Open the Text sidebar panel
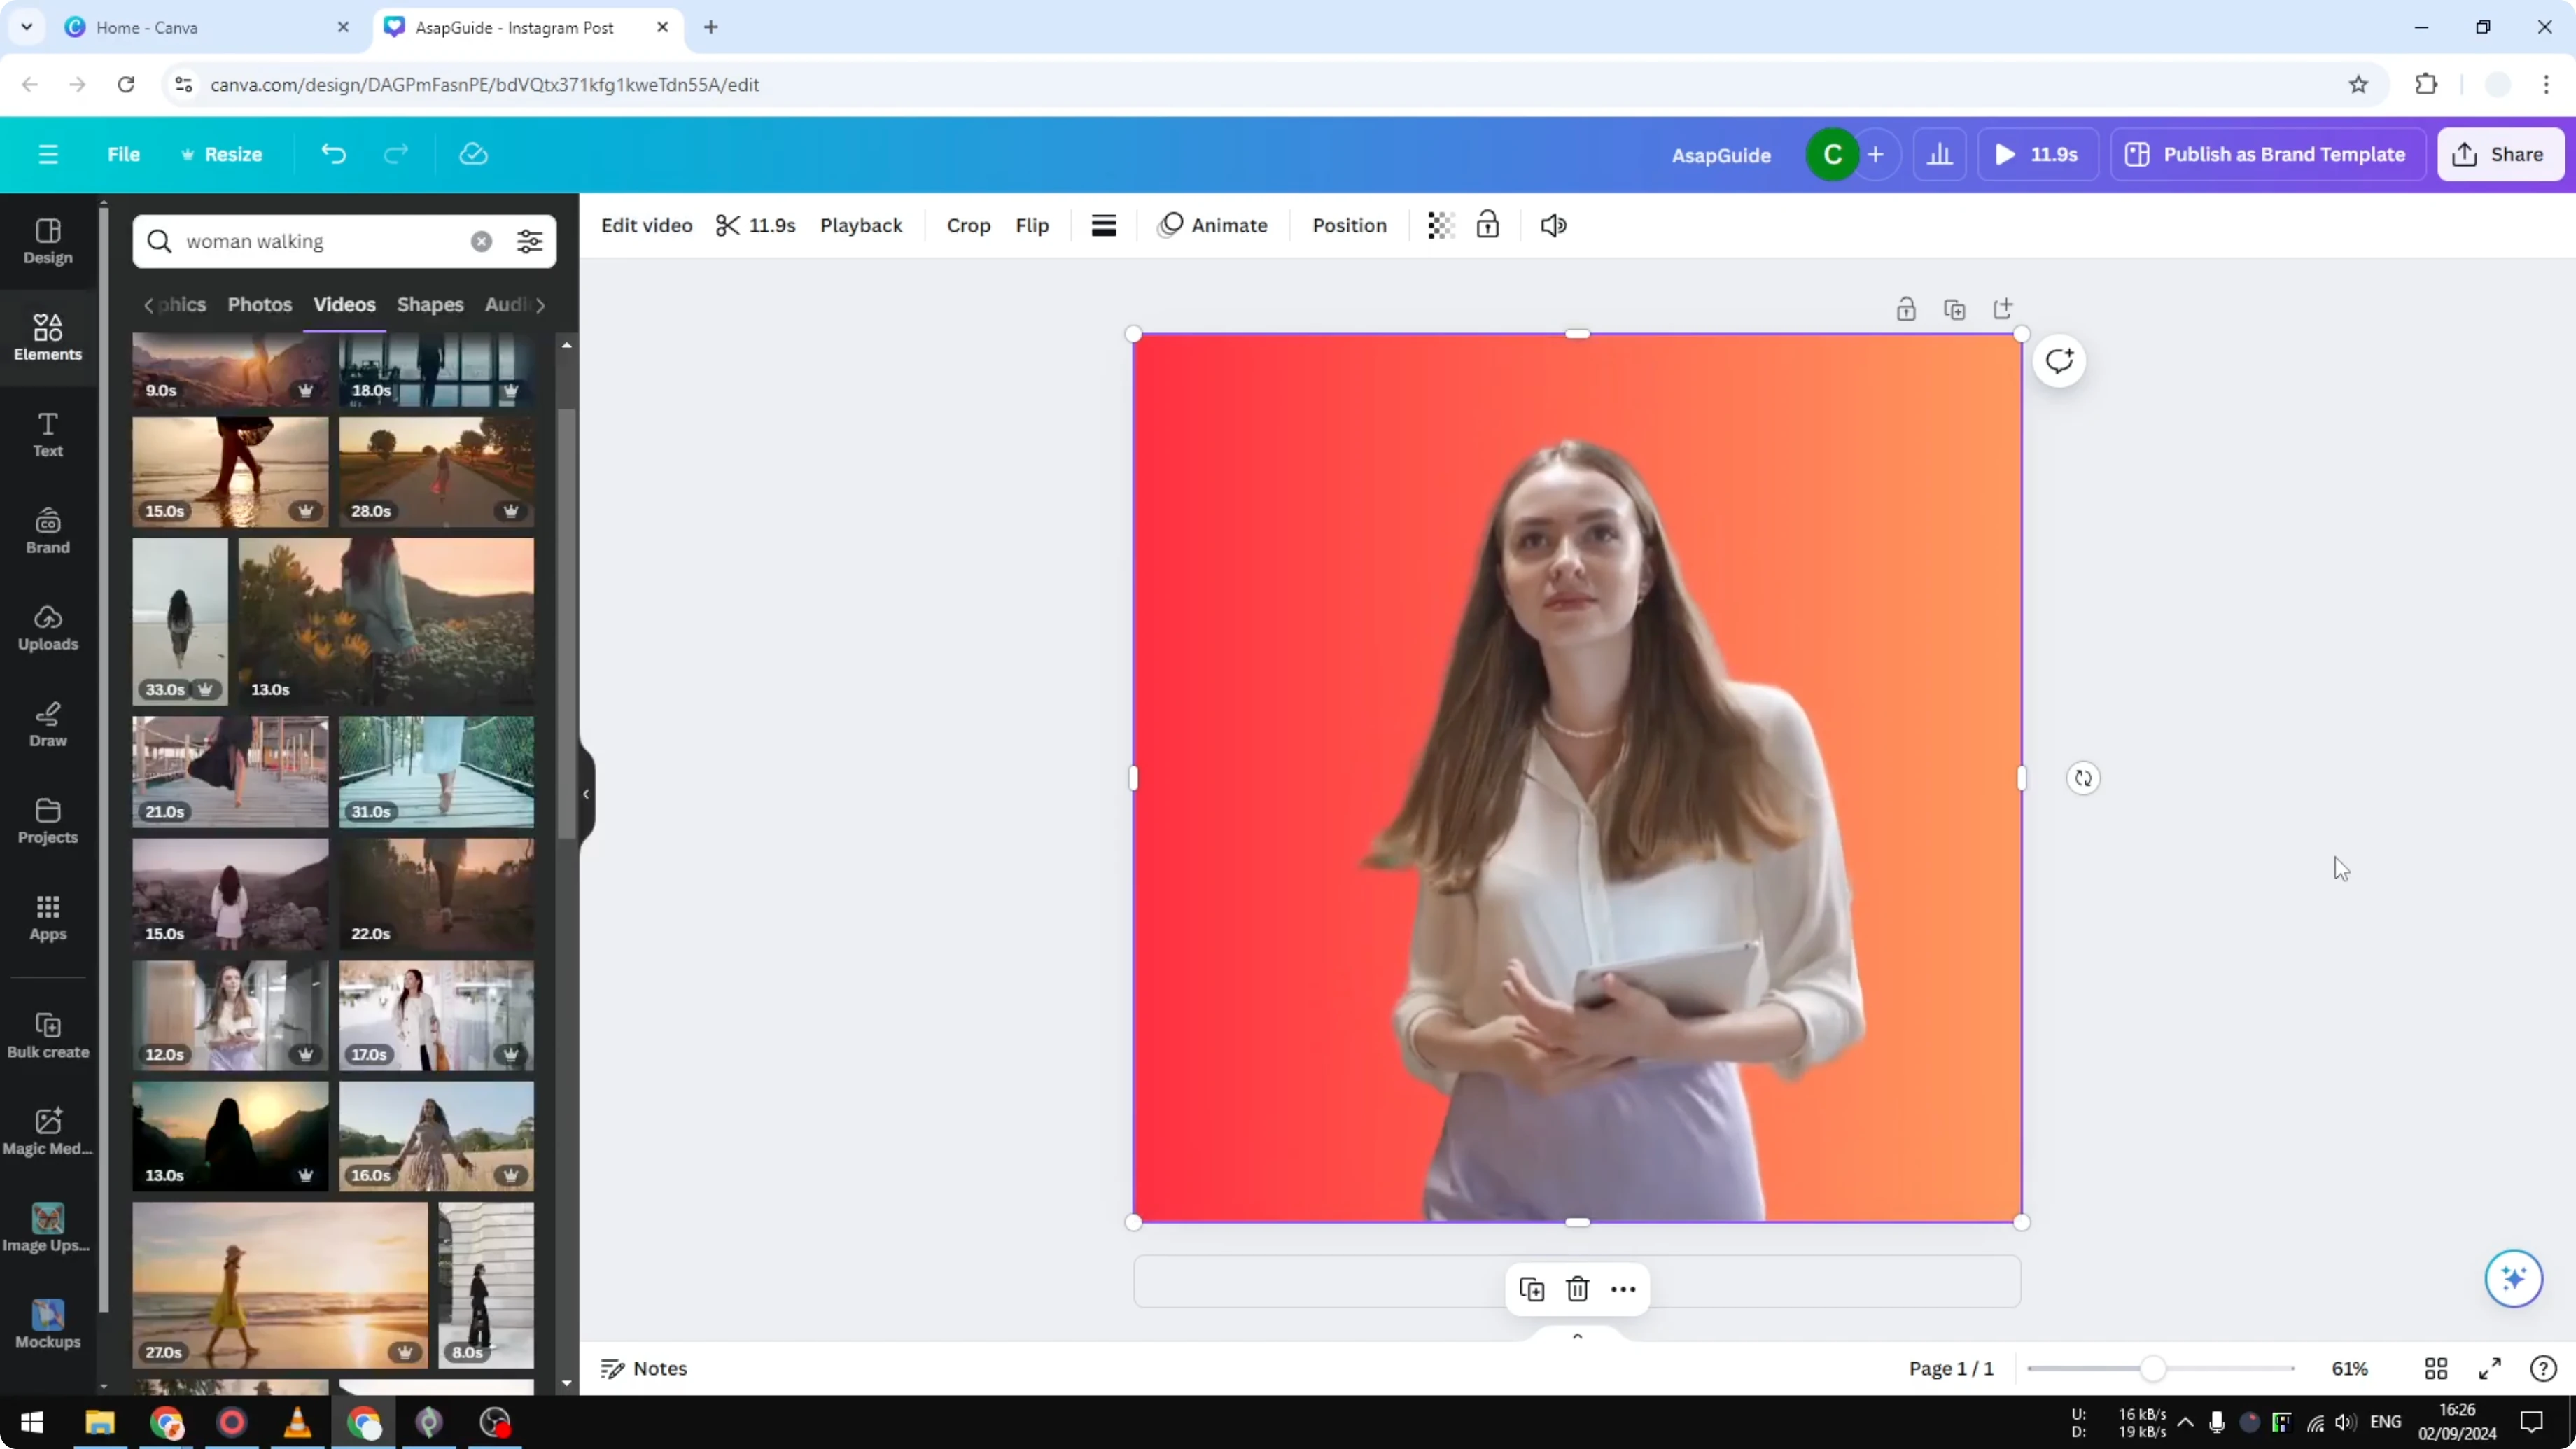Viewport: 2576px width, 1449px height. click(x=48, y=435)
